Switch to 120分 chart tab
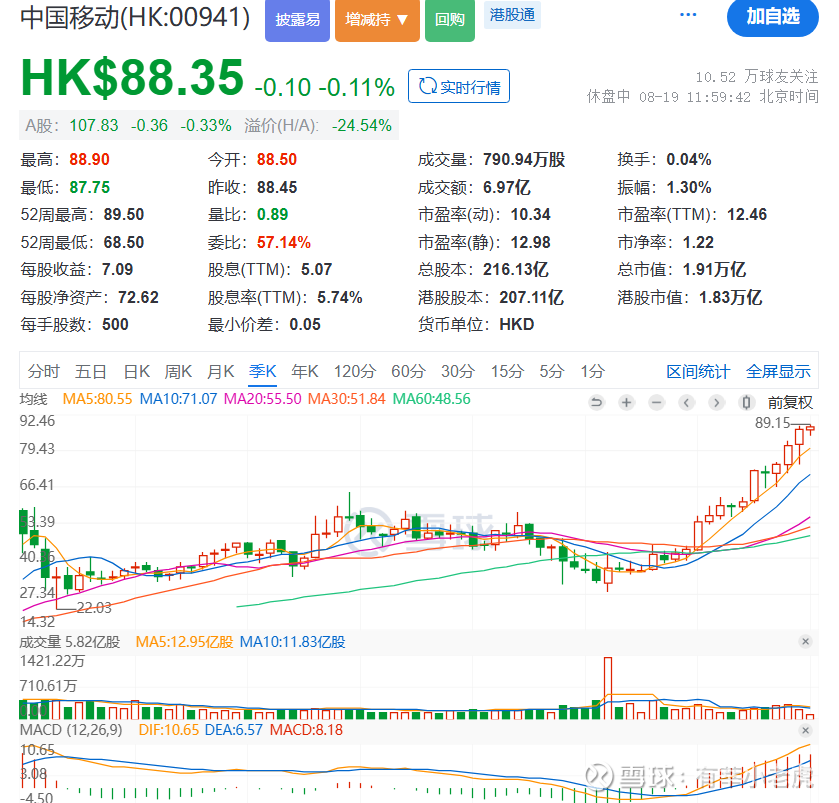 (x=355, y=371)
